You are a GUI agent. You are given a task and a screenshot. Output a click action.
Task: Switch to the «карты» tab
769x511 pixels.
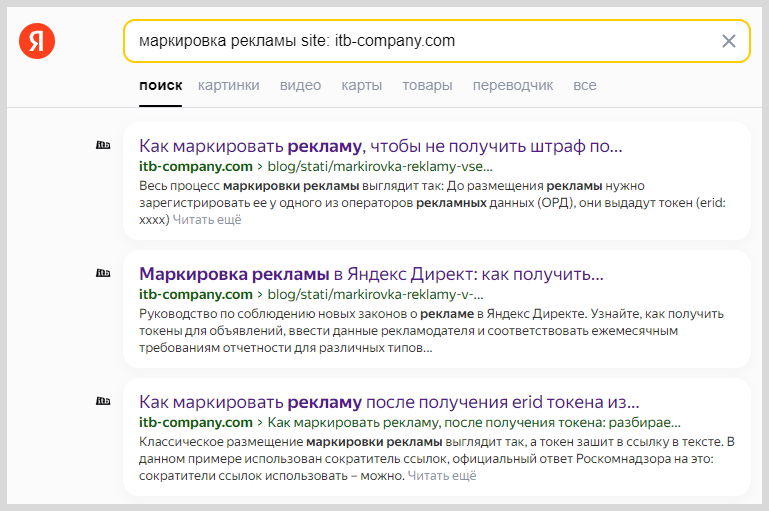(x=361, y=85)
